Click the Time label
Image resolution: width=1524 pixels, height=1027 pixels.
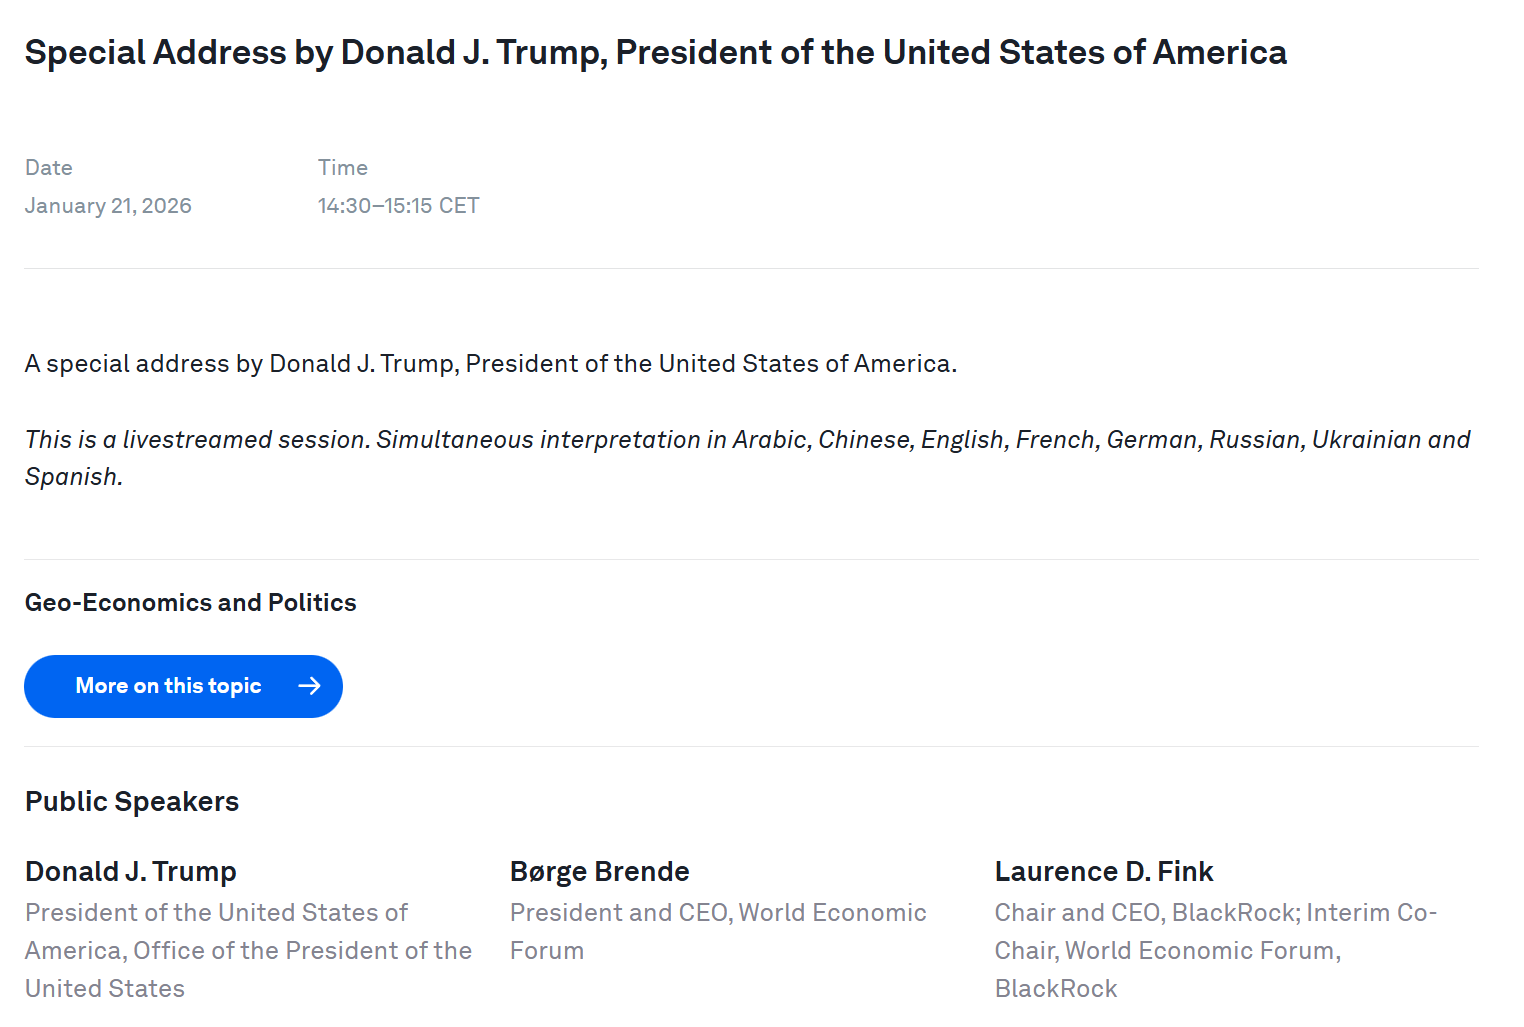click(x=343, y=168)
